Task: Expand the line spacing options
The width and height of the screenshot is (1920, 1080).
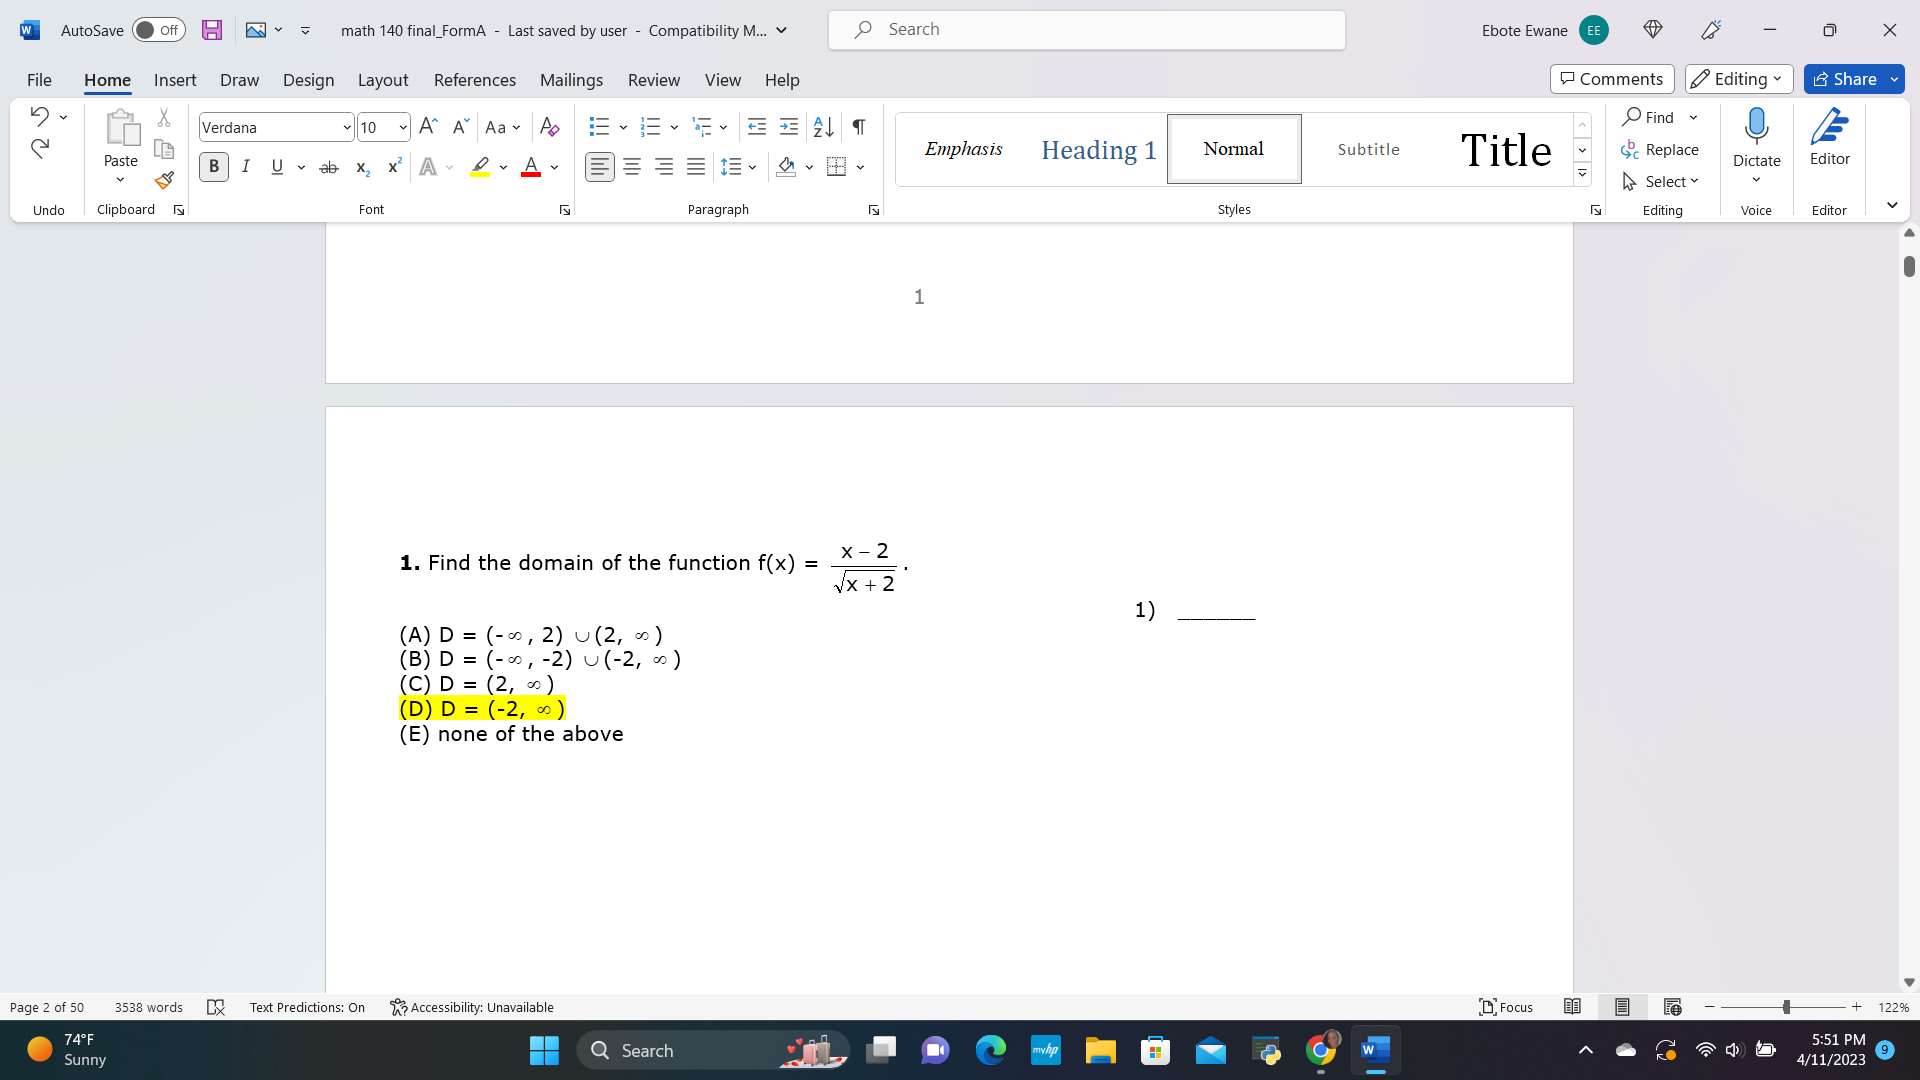Action: (x=752, y=167)
